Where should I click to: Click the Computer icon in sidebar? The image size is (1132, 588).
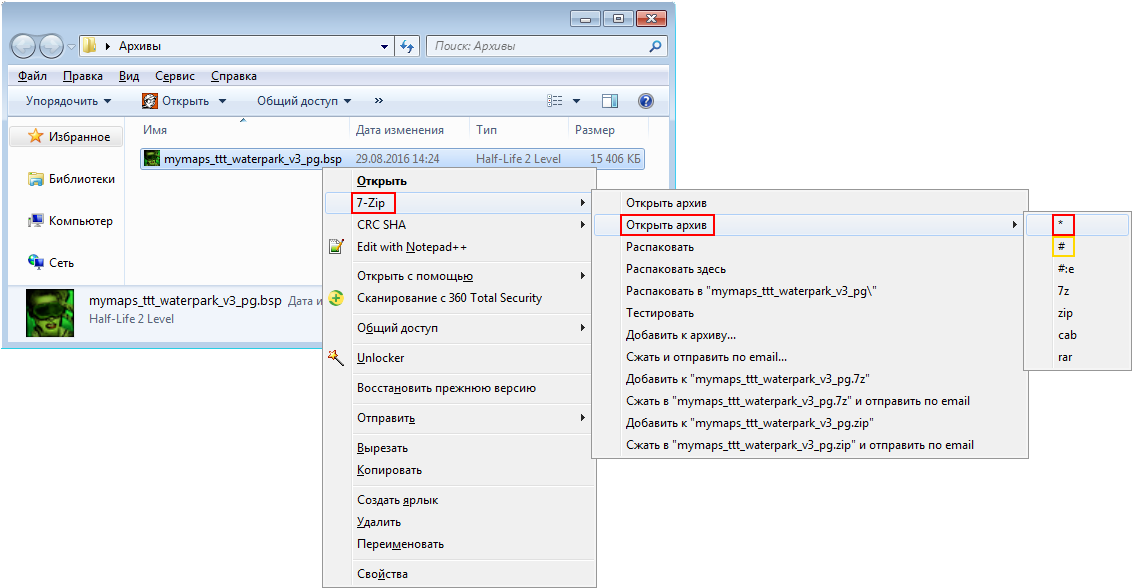click(35, 220)
